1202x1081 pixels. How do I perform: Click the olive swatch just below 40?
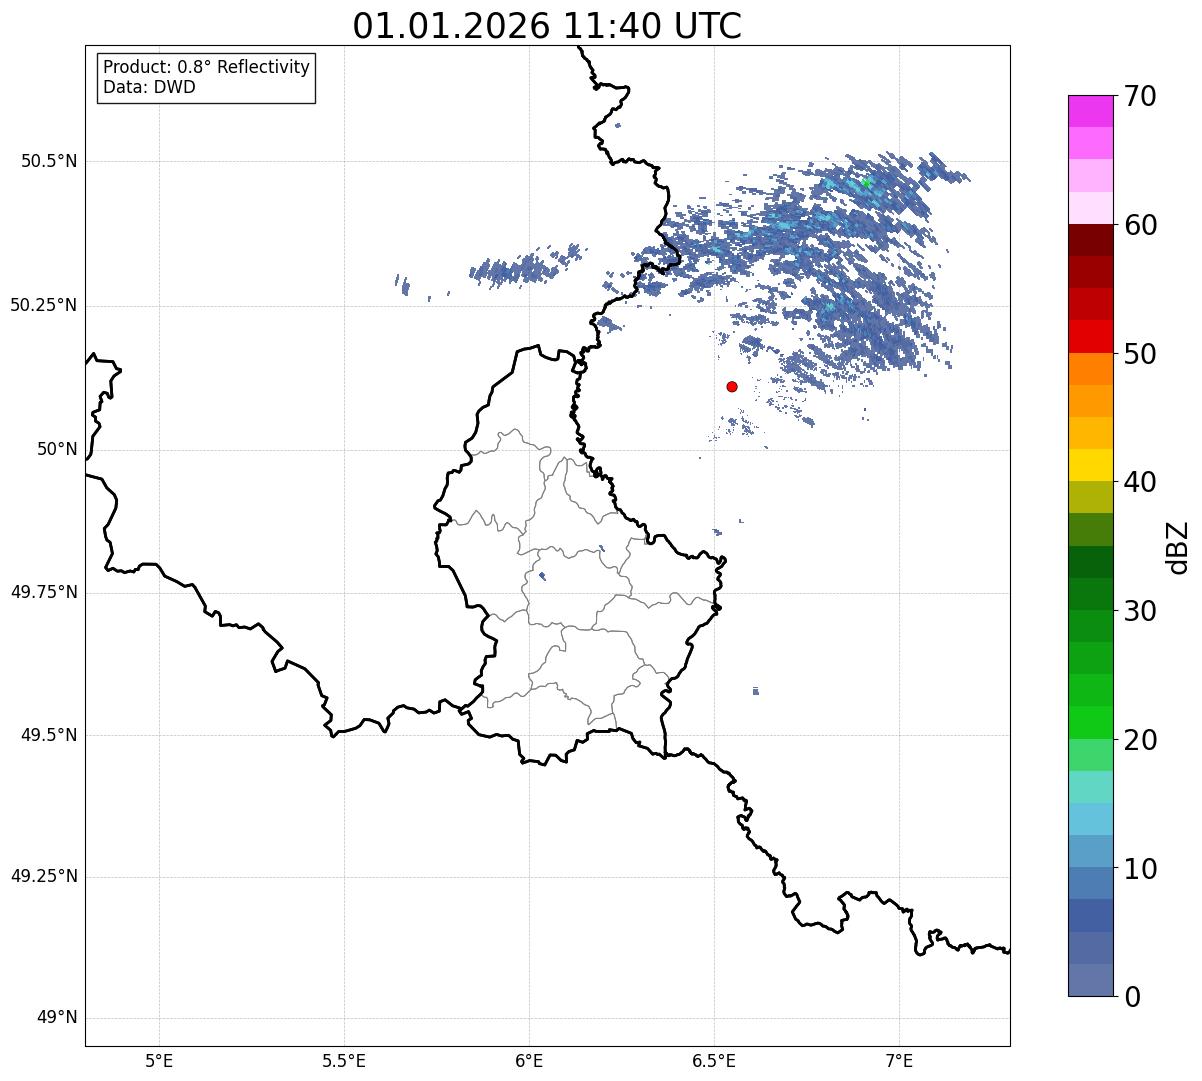[x=1090, y=497]
